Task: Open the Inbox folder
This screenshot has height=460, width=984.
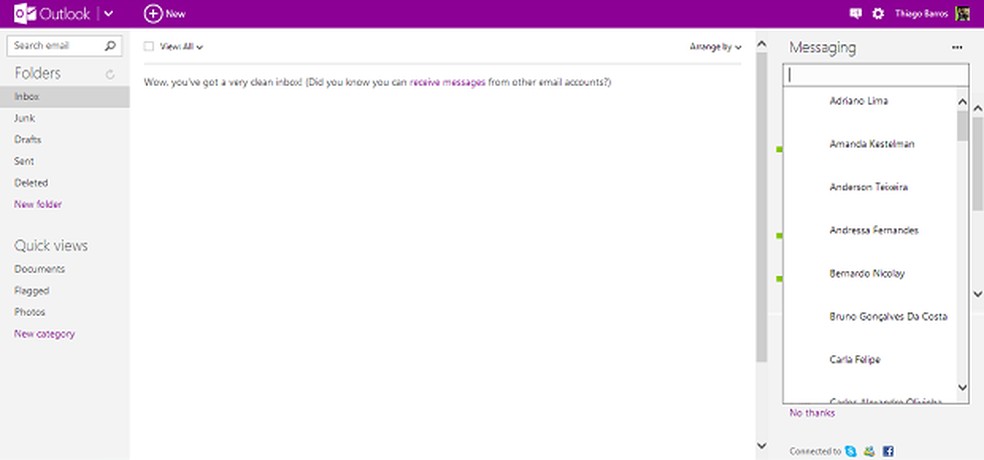Action: (x=65, y=97)
